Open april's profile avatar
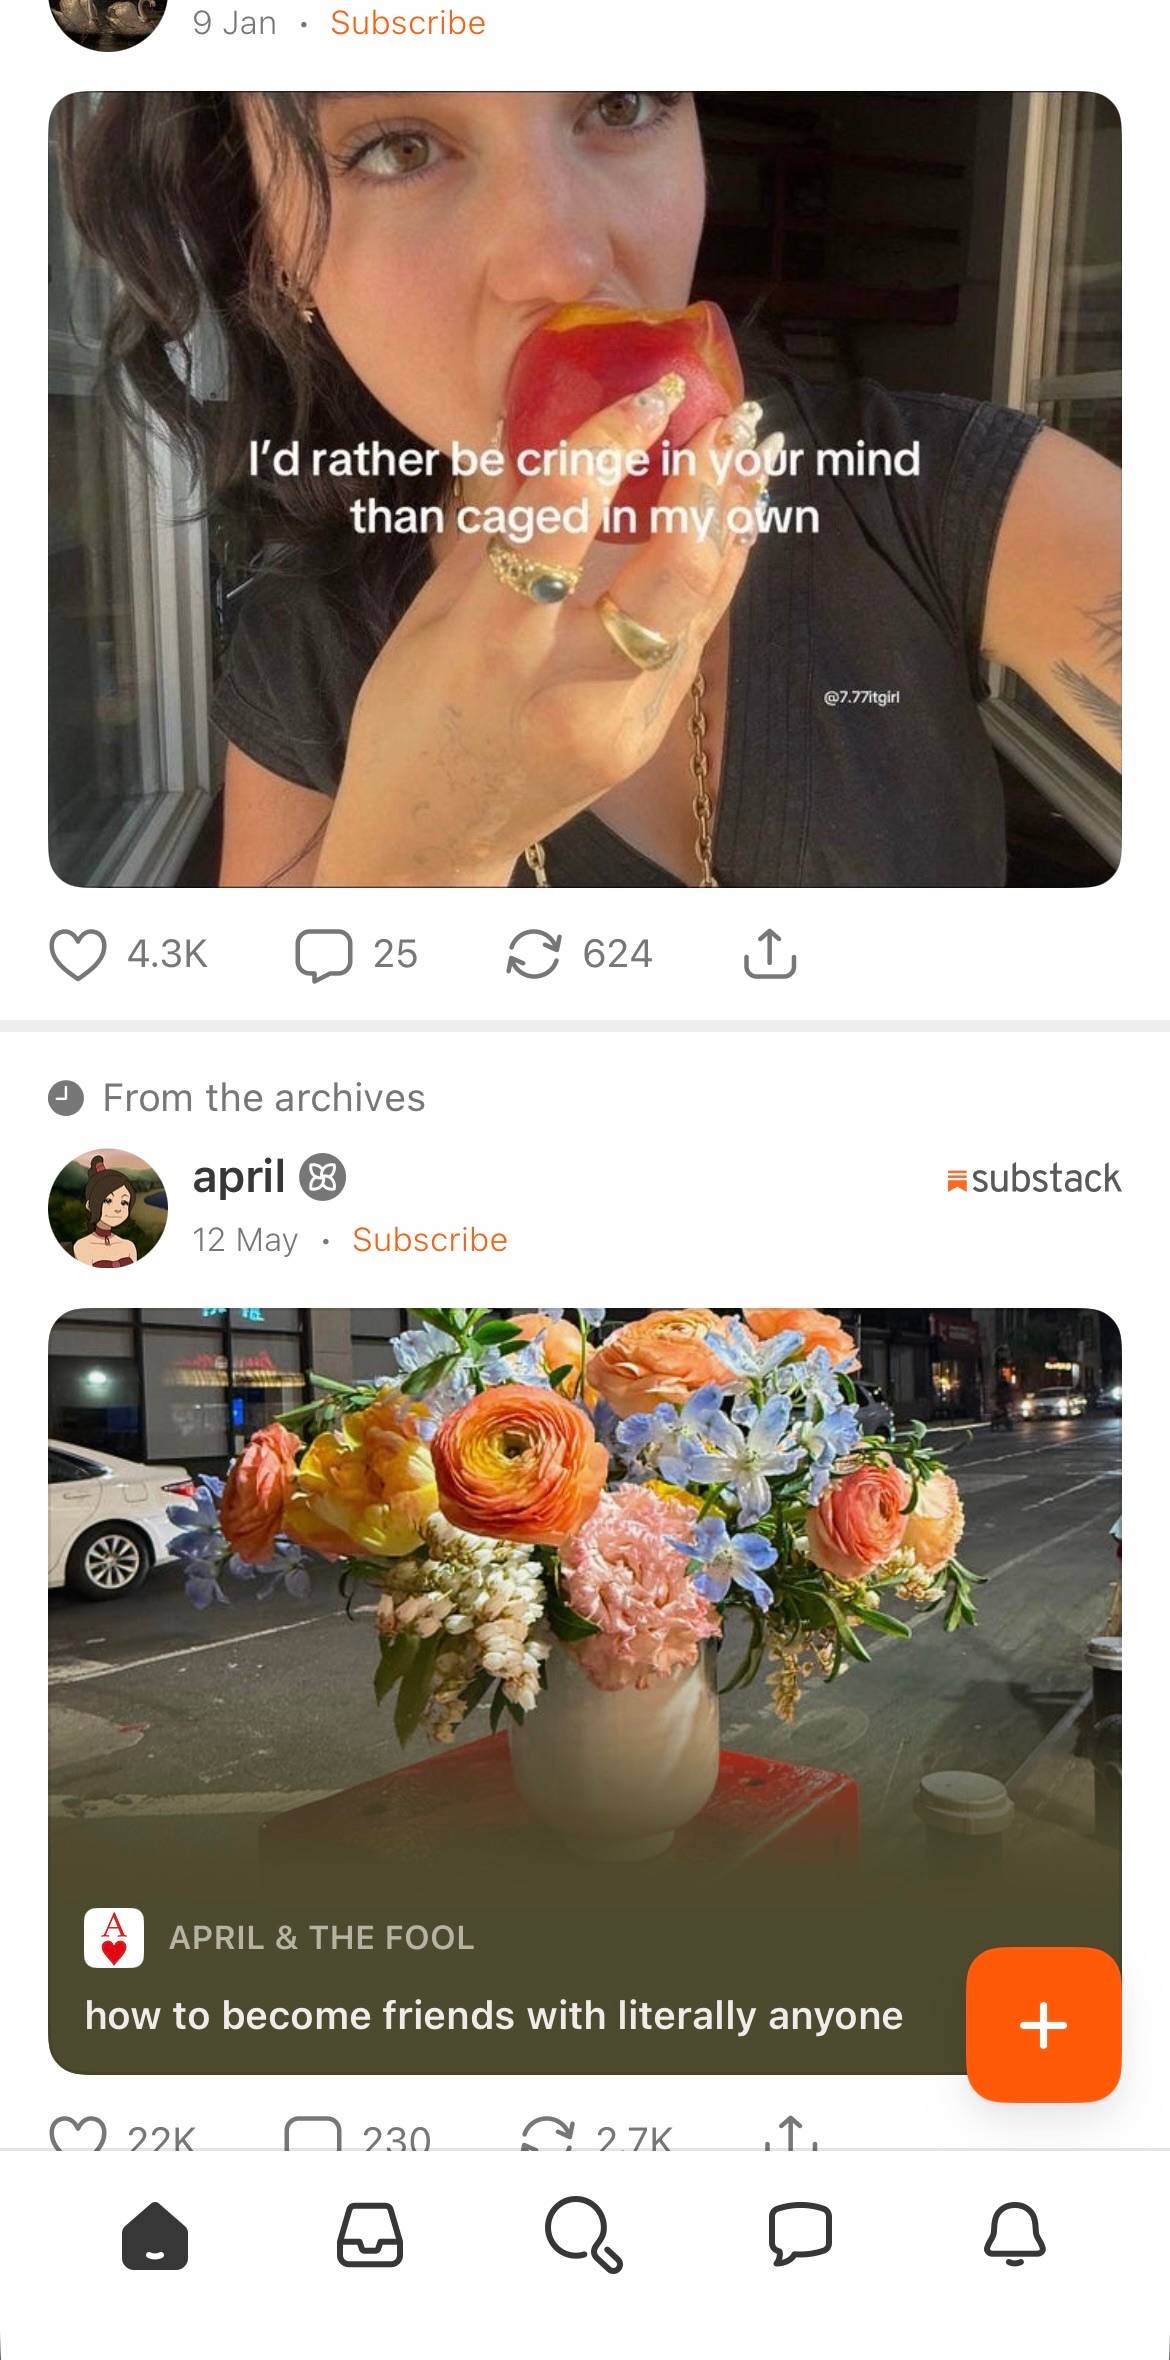 point(108,1208)
